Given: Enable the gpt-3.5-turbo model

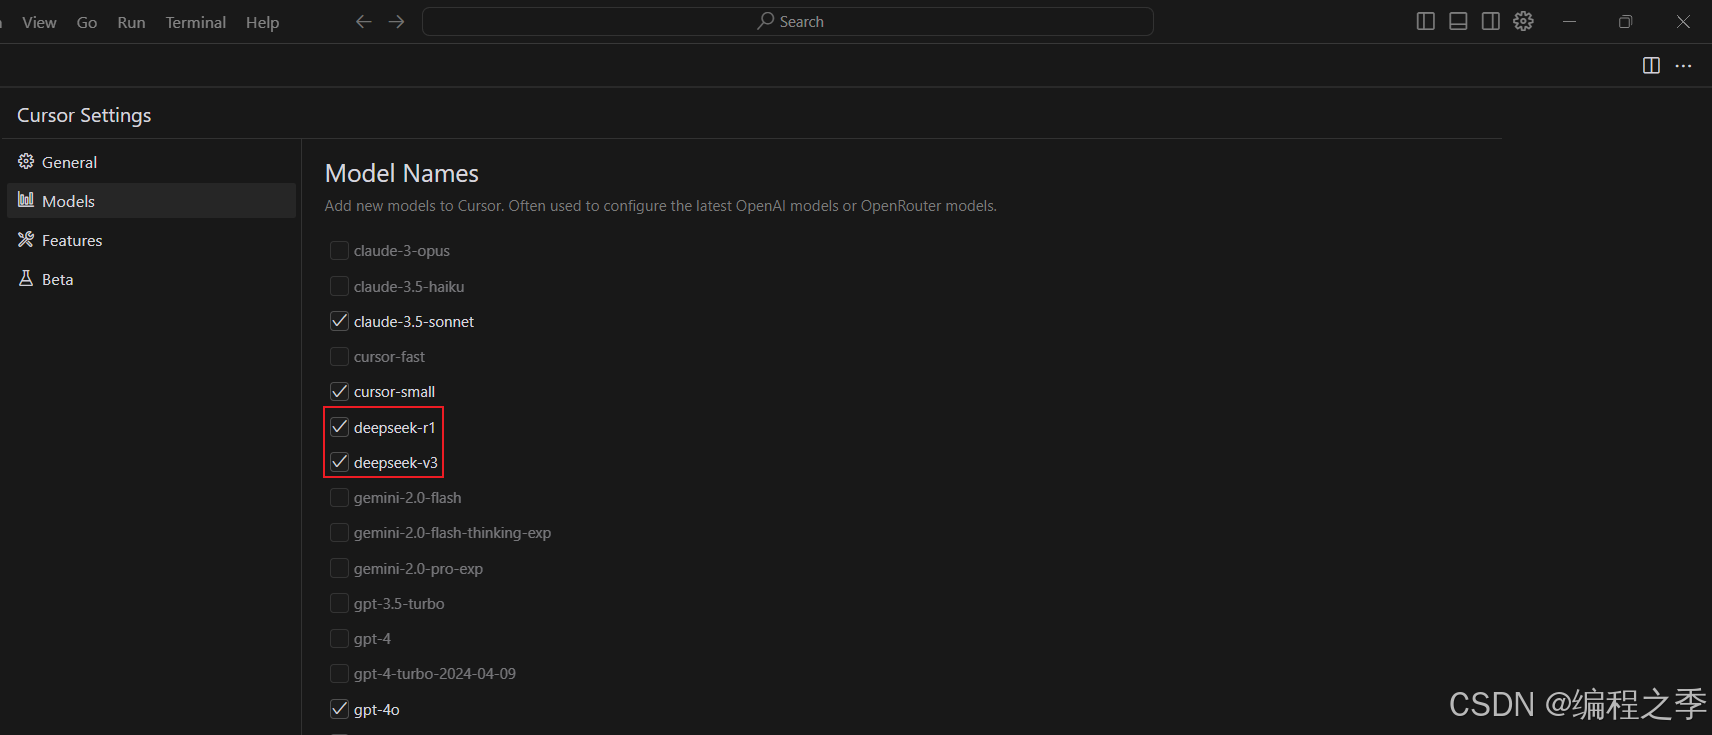Looking at the screenshot, I should point(339,603).
